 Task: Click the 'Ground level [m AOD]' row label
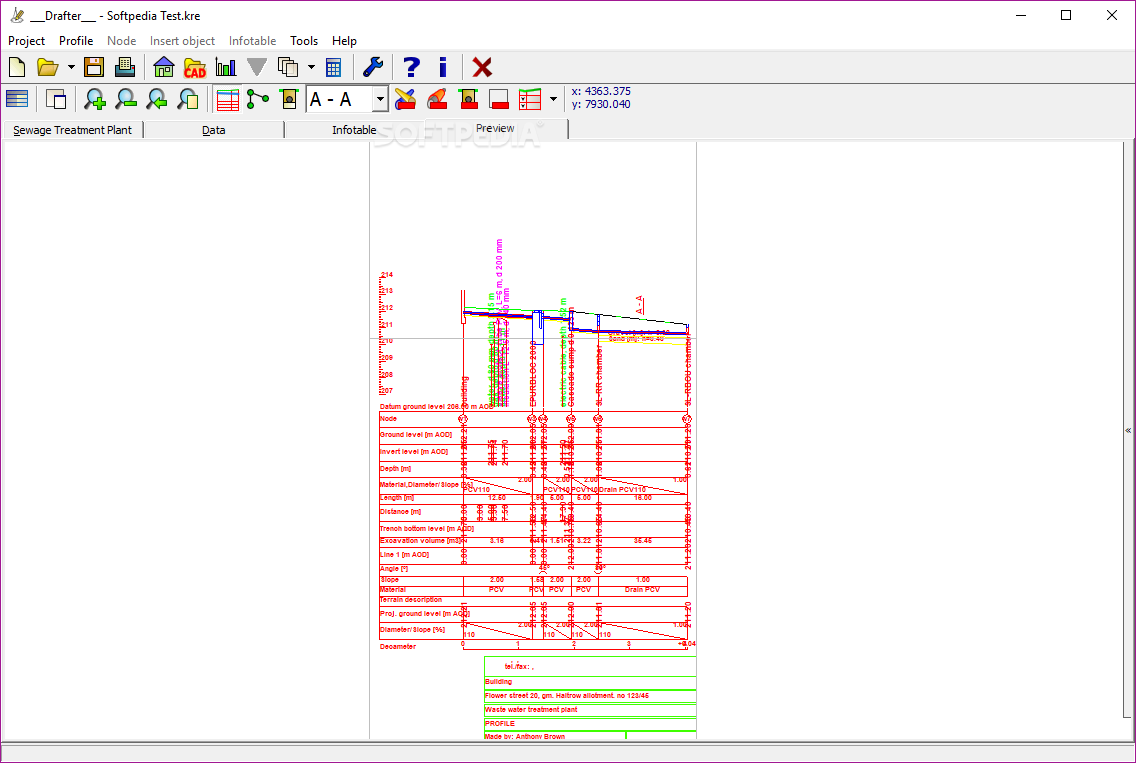click(x=416, y=435)
